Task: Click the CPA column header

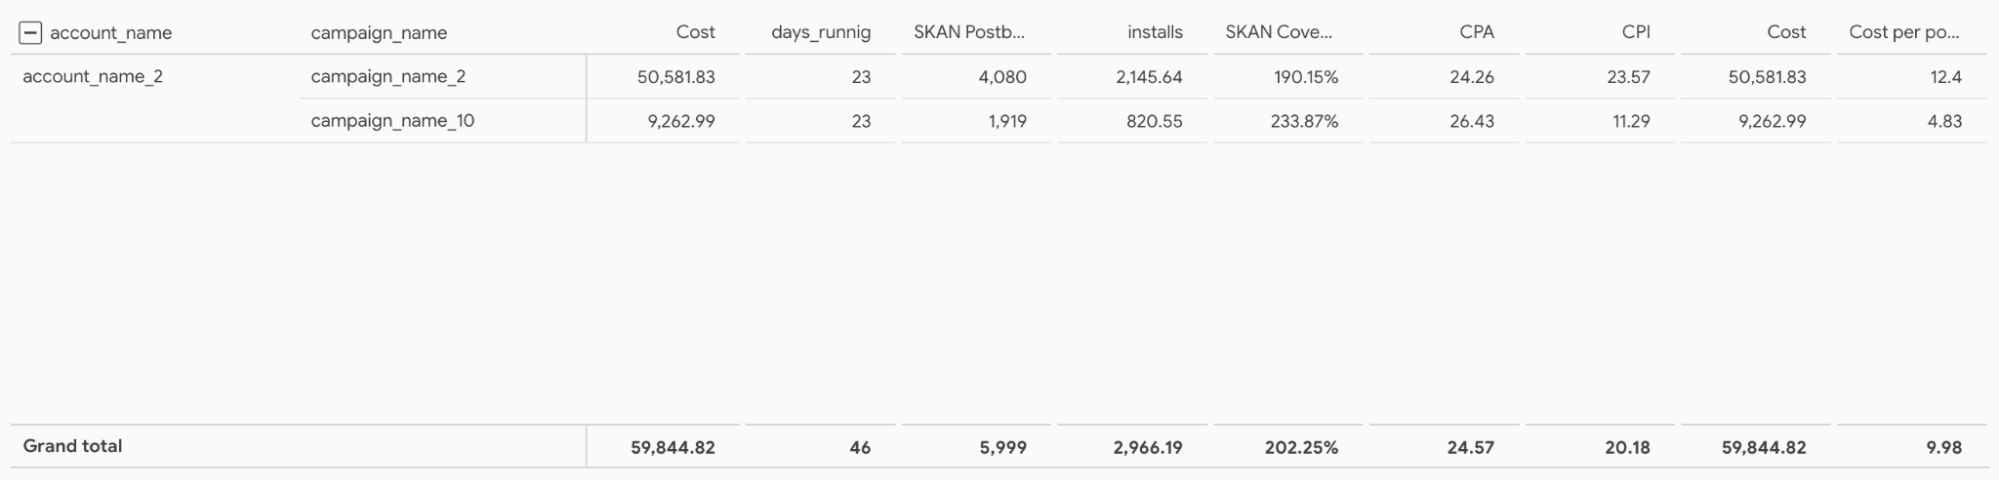Action: (x=1476, y=32)
